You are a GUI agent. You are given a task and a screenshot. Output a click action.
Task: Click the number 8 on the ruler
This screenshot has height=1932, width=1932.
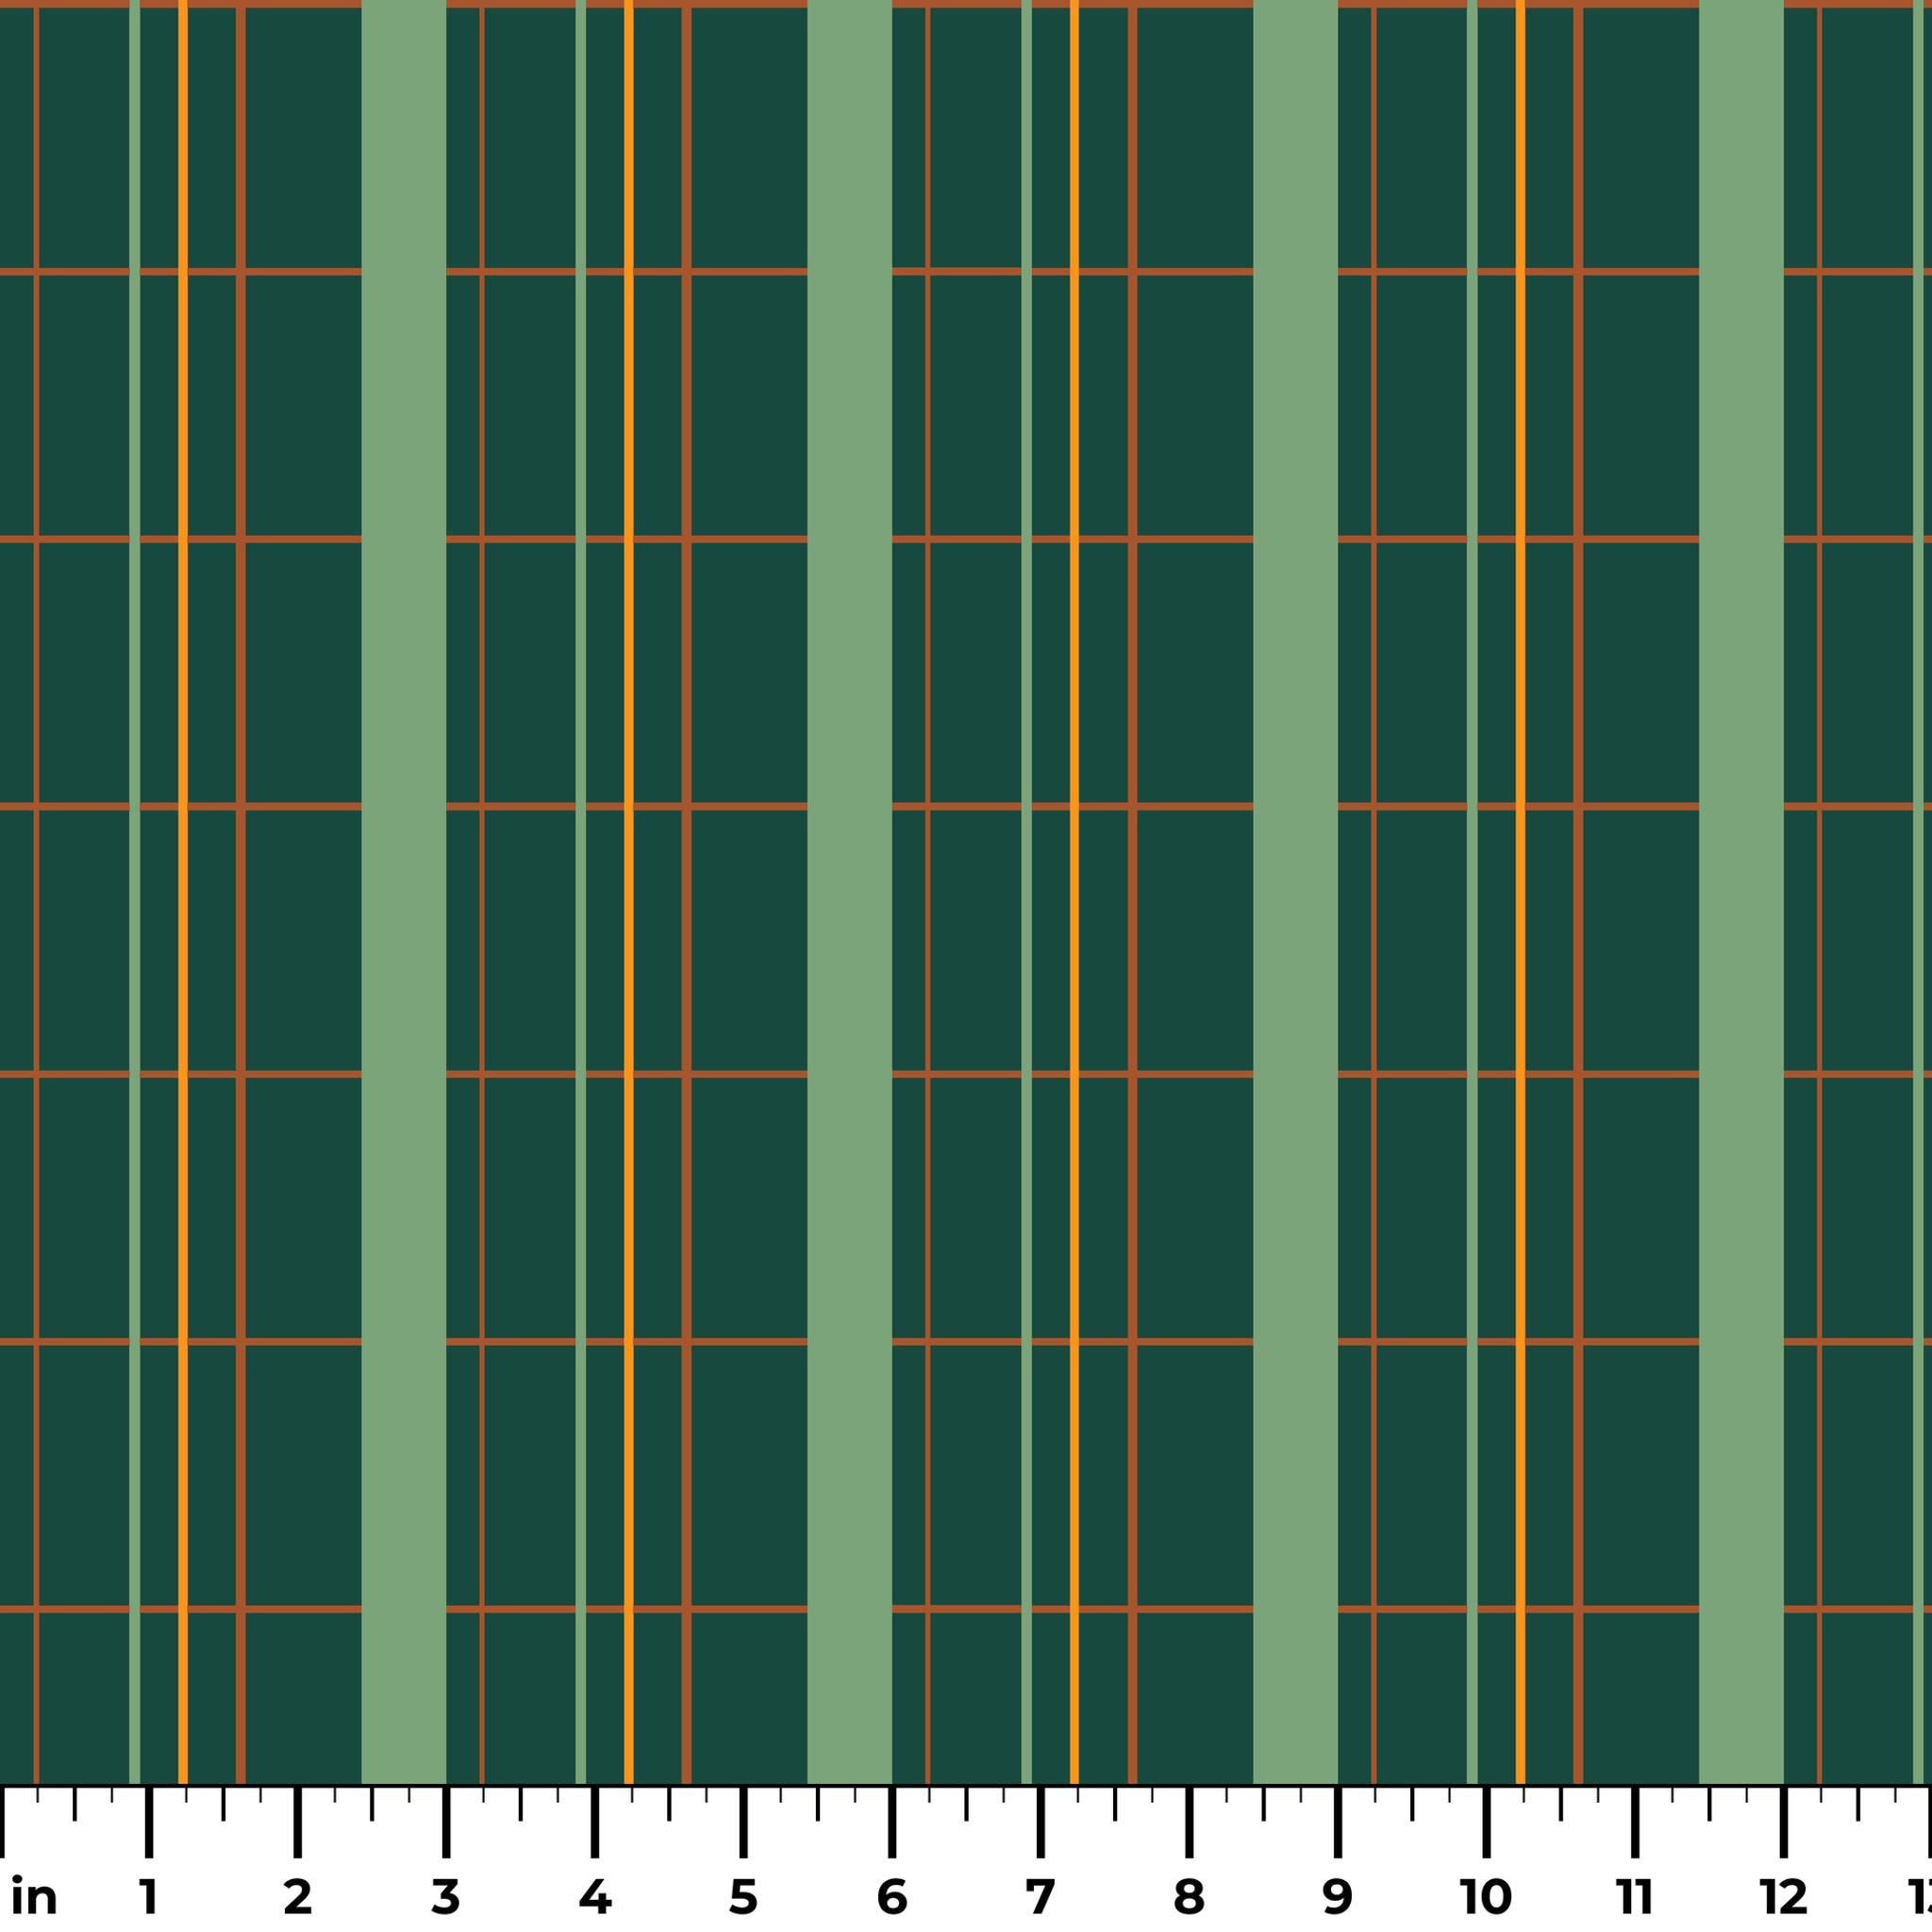[1188, 1896]
